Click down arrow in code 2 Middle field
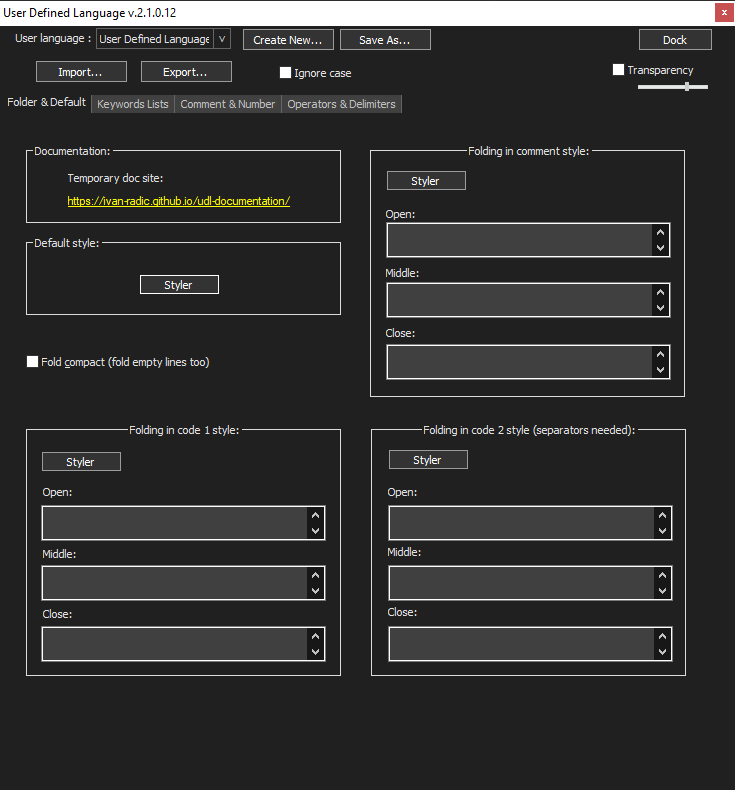The height and width of the screenshot is (790, 735). pyautogui.click(x=662, y=590)
